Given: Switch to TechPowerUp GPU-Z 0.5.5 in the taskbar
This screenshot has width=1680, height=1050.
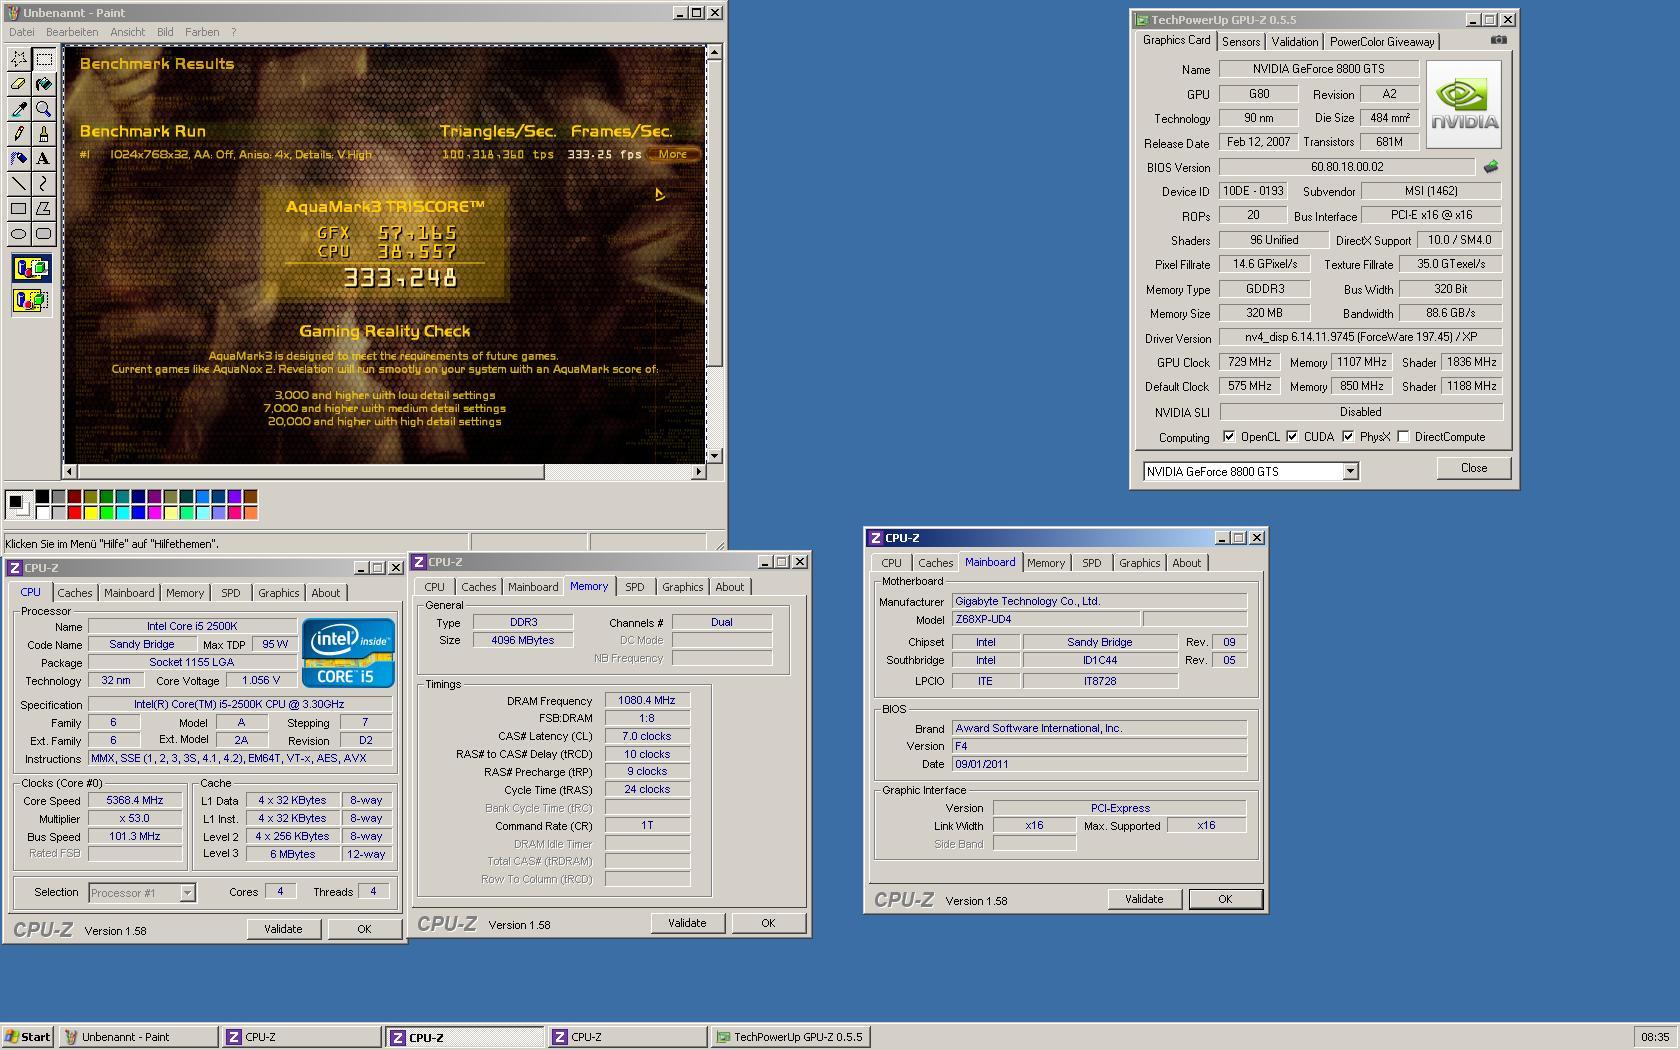Looking at the screenshot, I should [x=790, y=1037].
